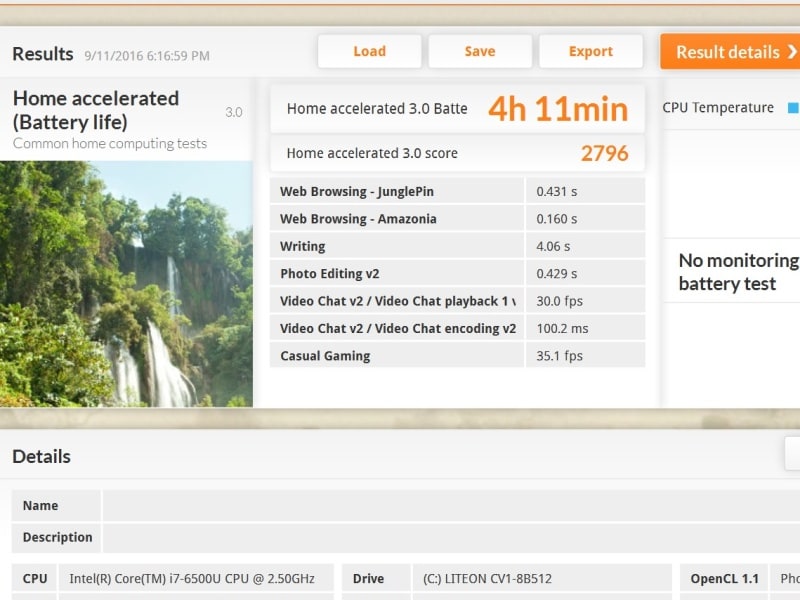Click the 100.2 ms value

tap(562, 329)
